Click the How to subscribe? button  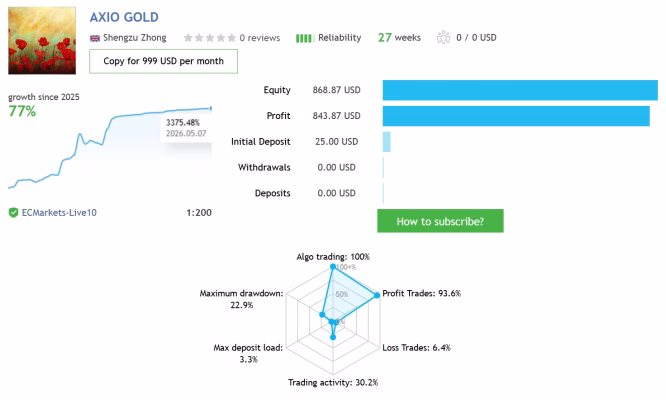point(440,221)
